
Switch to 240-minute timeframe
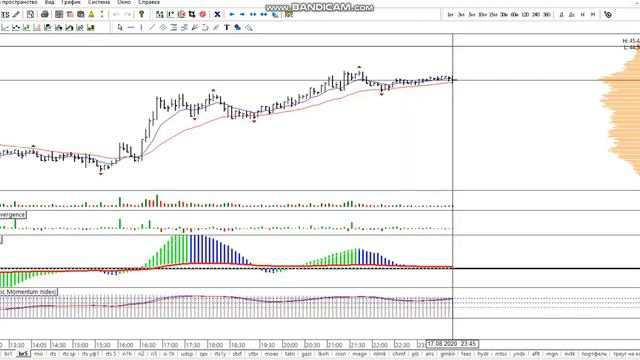pyautogui.click(x=536, y=15)
